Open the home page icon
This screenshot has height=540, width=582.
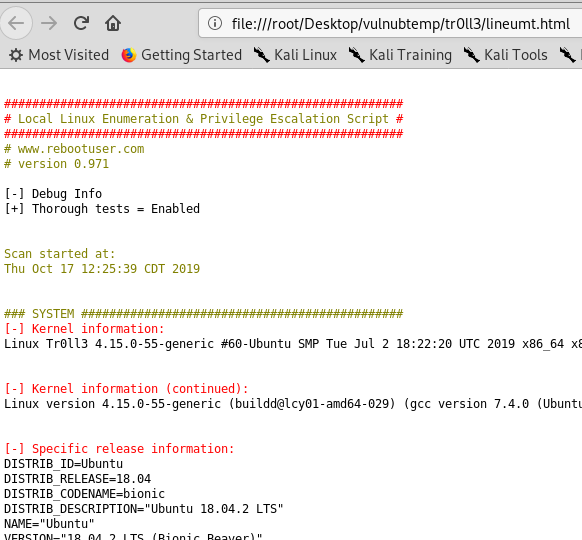113,23
